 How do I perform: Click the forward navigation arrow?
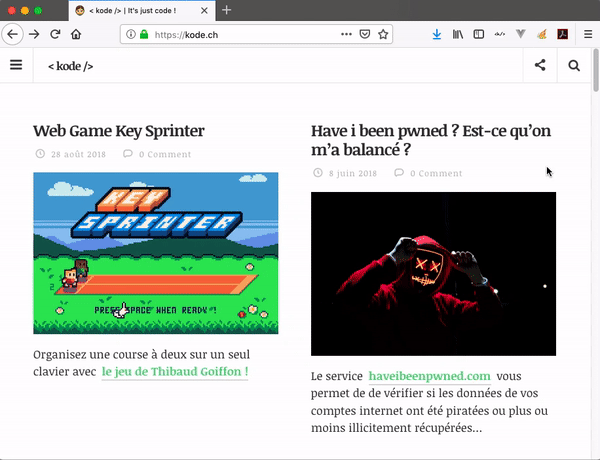(34, 34)
